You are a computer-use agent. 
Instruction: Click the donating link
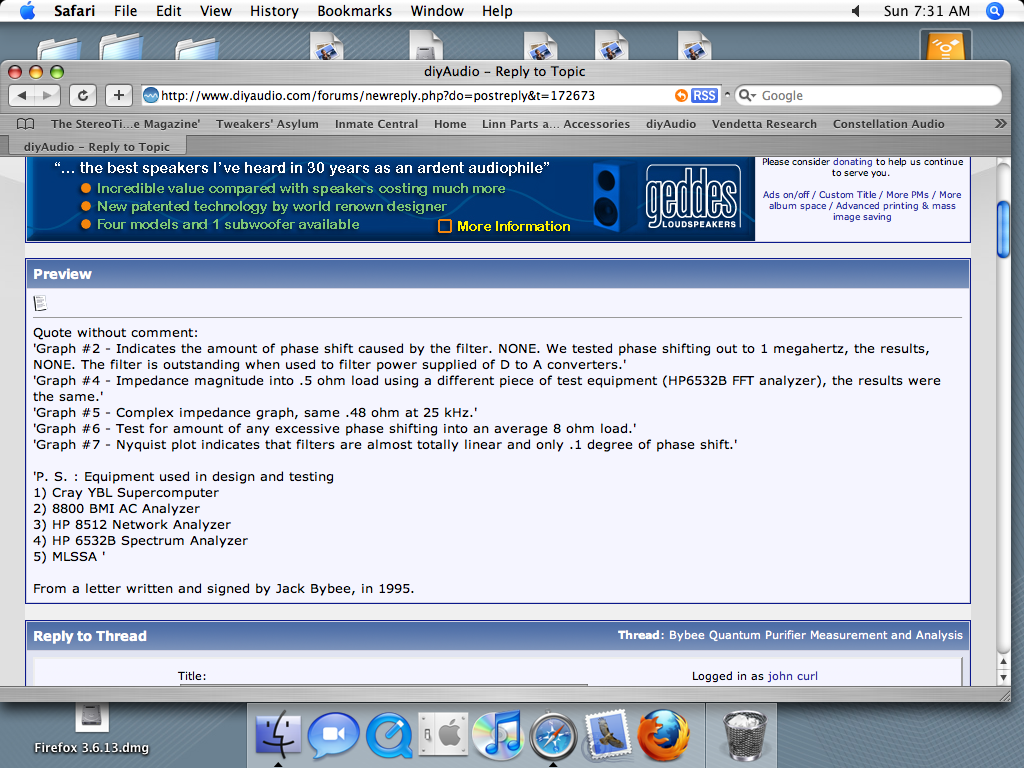[x=852, y=161]
